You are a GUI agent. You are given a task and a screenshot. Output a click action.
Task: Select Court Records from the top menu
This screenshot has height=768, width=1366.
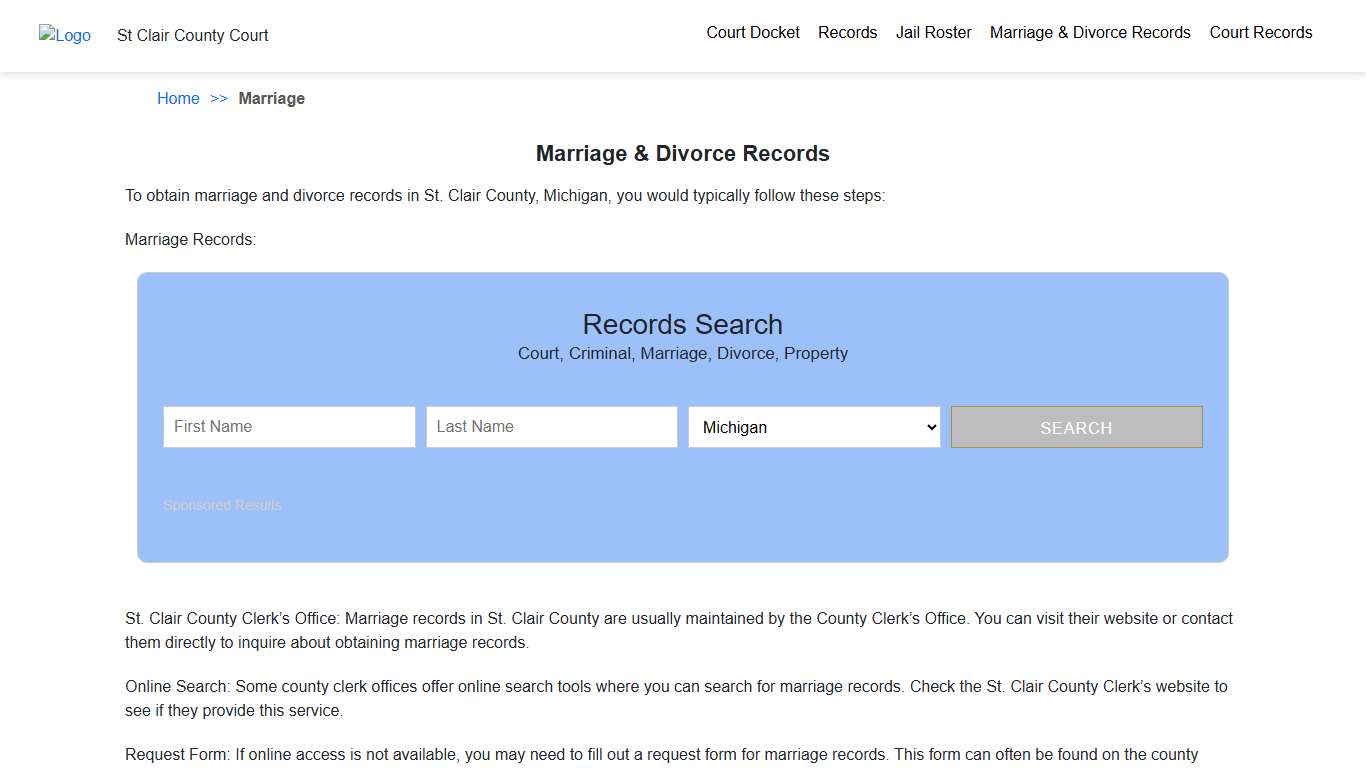point(1260,32)
